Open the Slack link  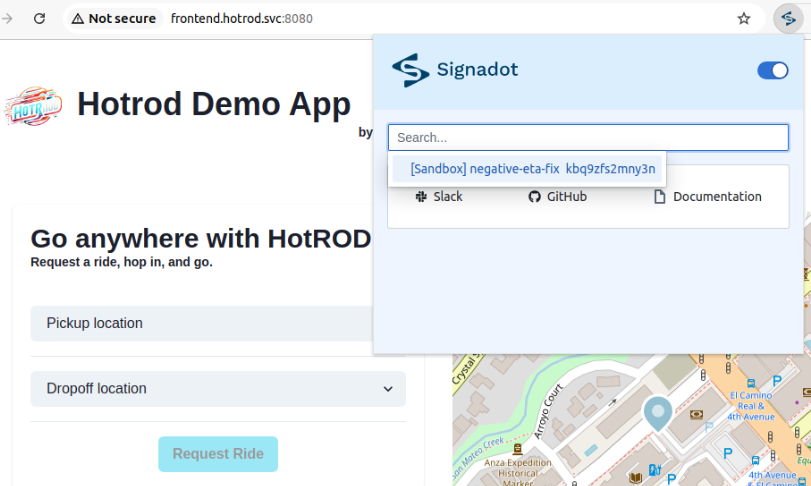(439, 196)
